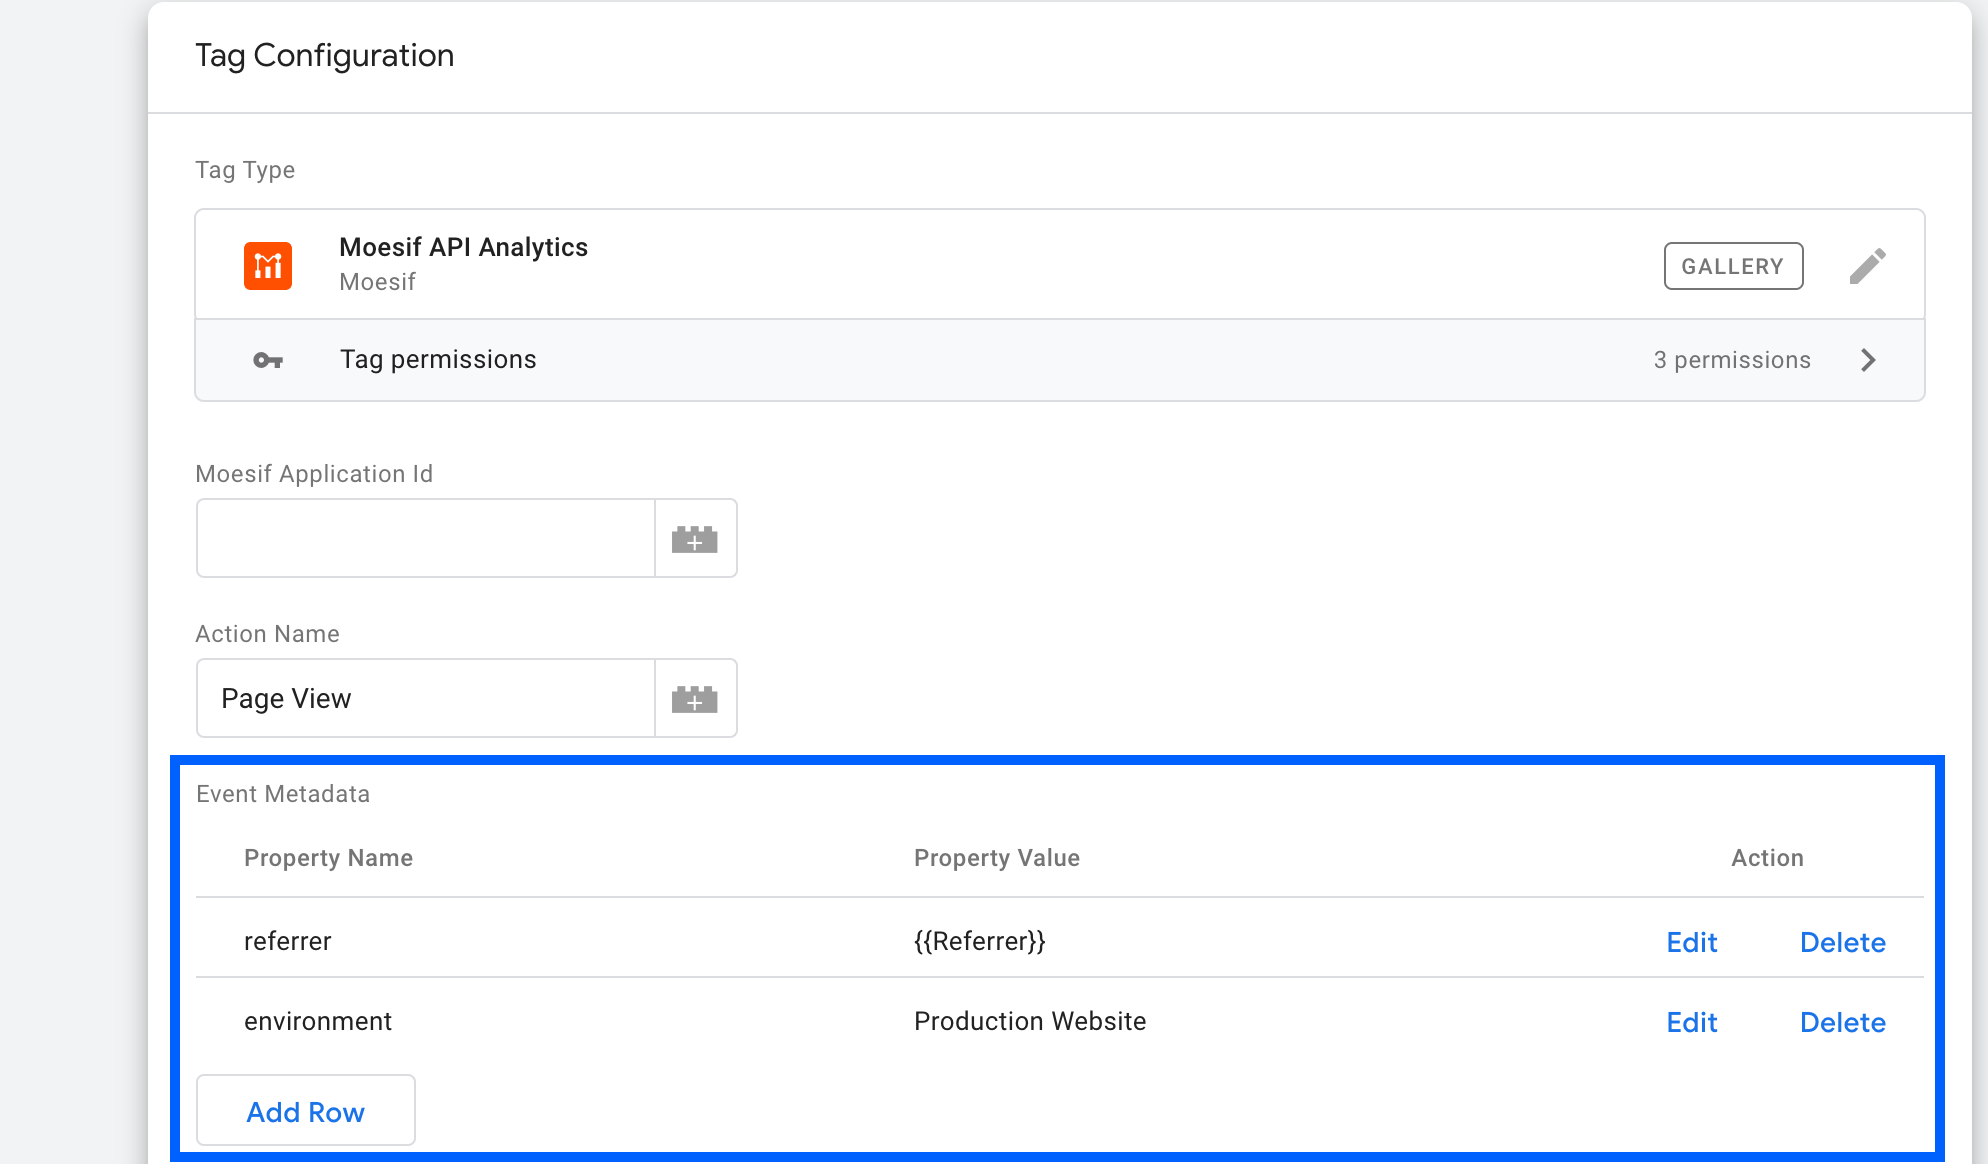Image resolution: width=1988 pixels, height=1164 pixels.
Task: Edit the environment metadata row
Action: click(1691, 1022)
